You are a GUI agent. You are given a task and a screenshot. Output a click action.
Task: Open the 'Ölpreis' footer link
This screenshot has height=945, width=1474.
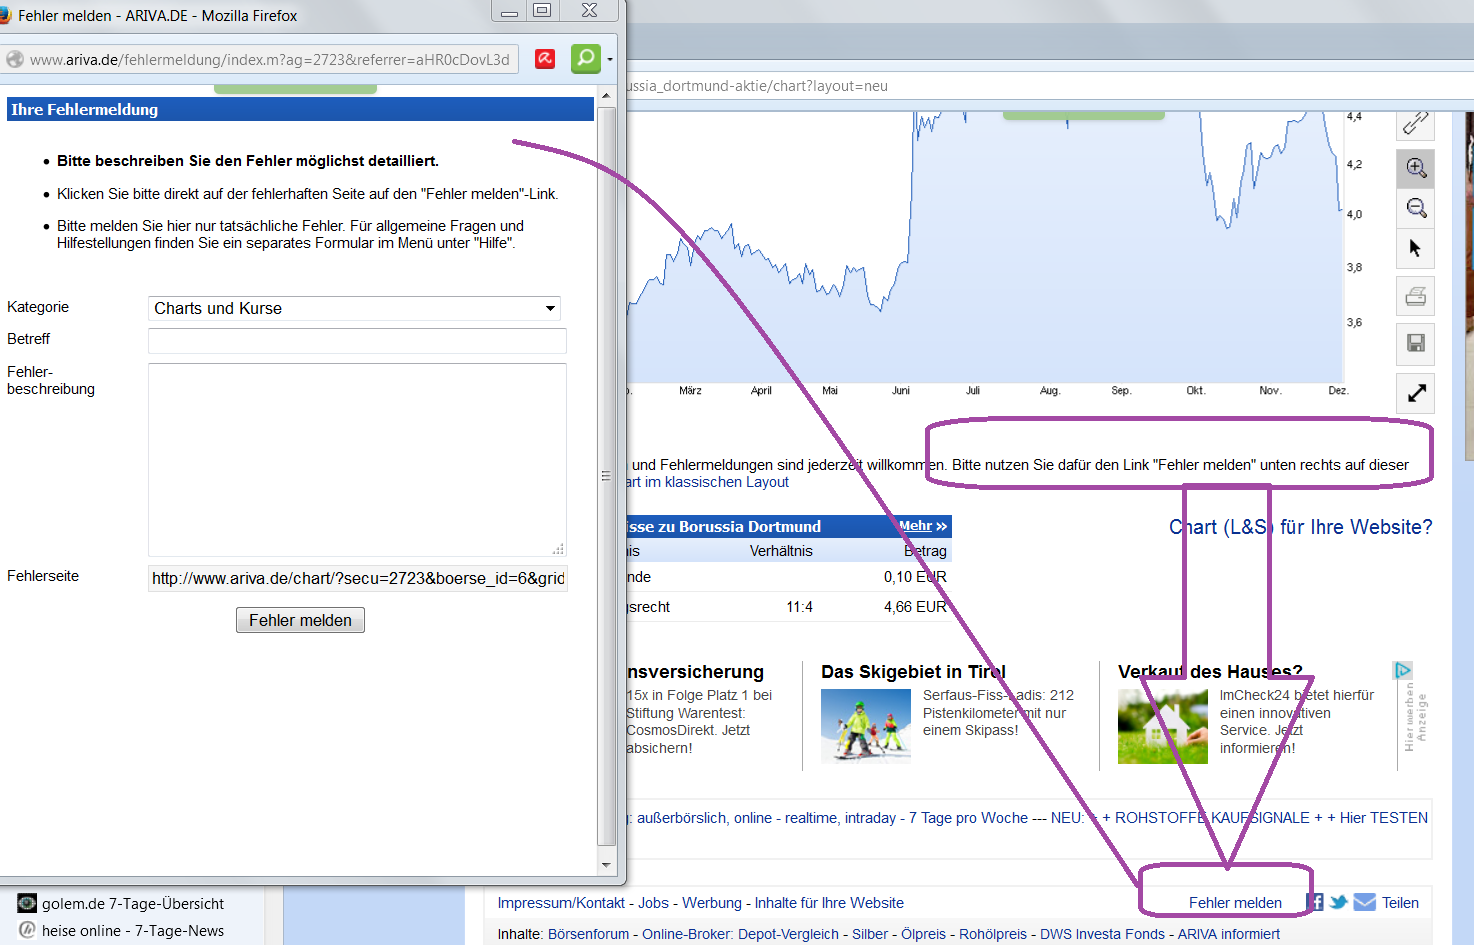923,934
